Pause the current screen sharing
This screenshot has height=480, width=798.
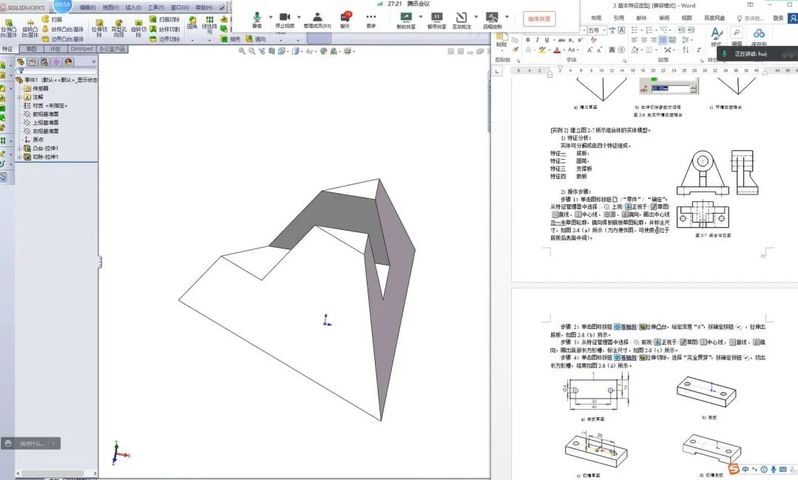tap(437, 18)
